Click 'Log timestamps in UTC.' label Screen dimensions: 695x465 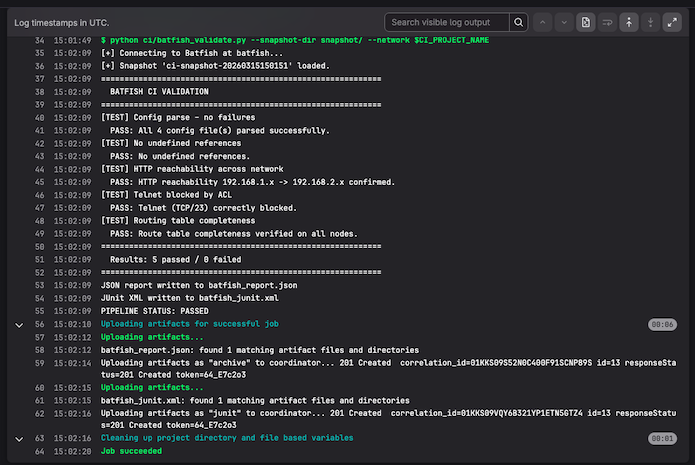tap(62, 23)
